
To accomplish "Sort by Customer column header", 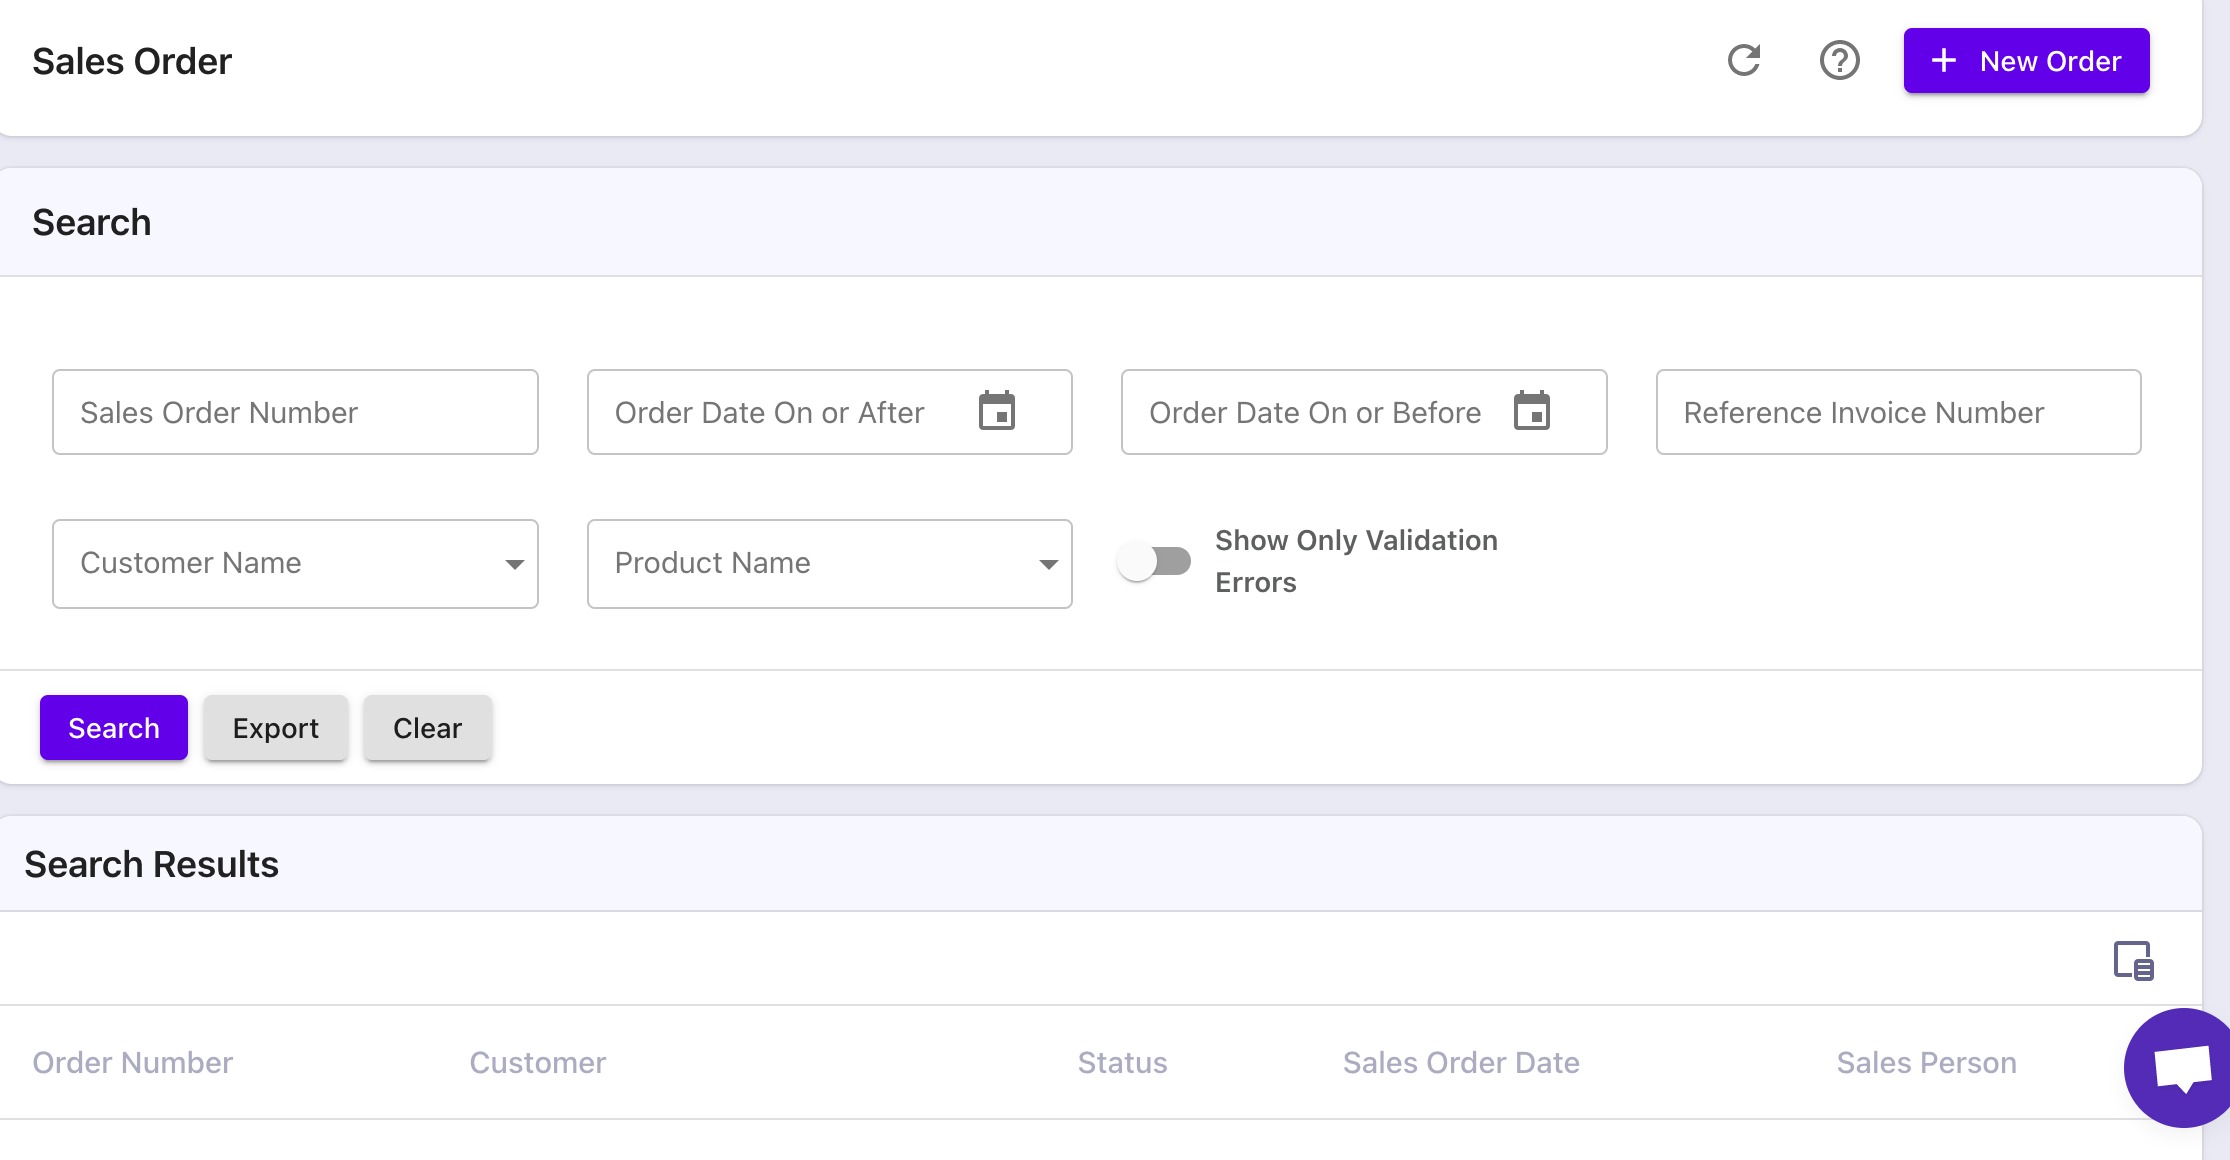I will (x=537, y=1062).
